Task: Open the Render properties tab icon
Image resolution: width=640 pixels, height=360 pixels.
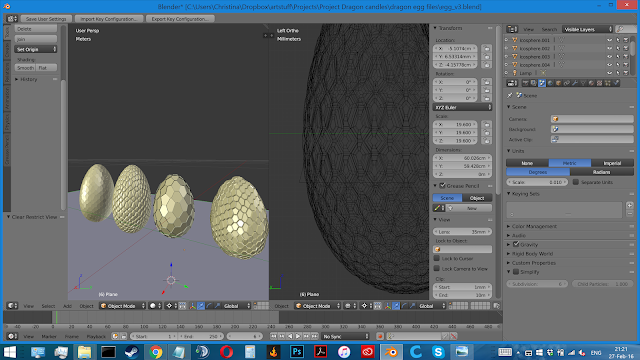Action: tap(525, 83)
